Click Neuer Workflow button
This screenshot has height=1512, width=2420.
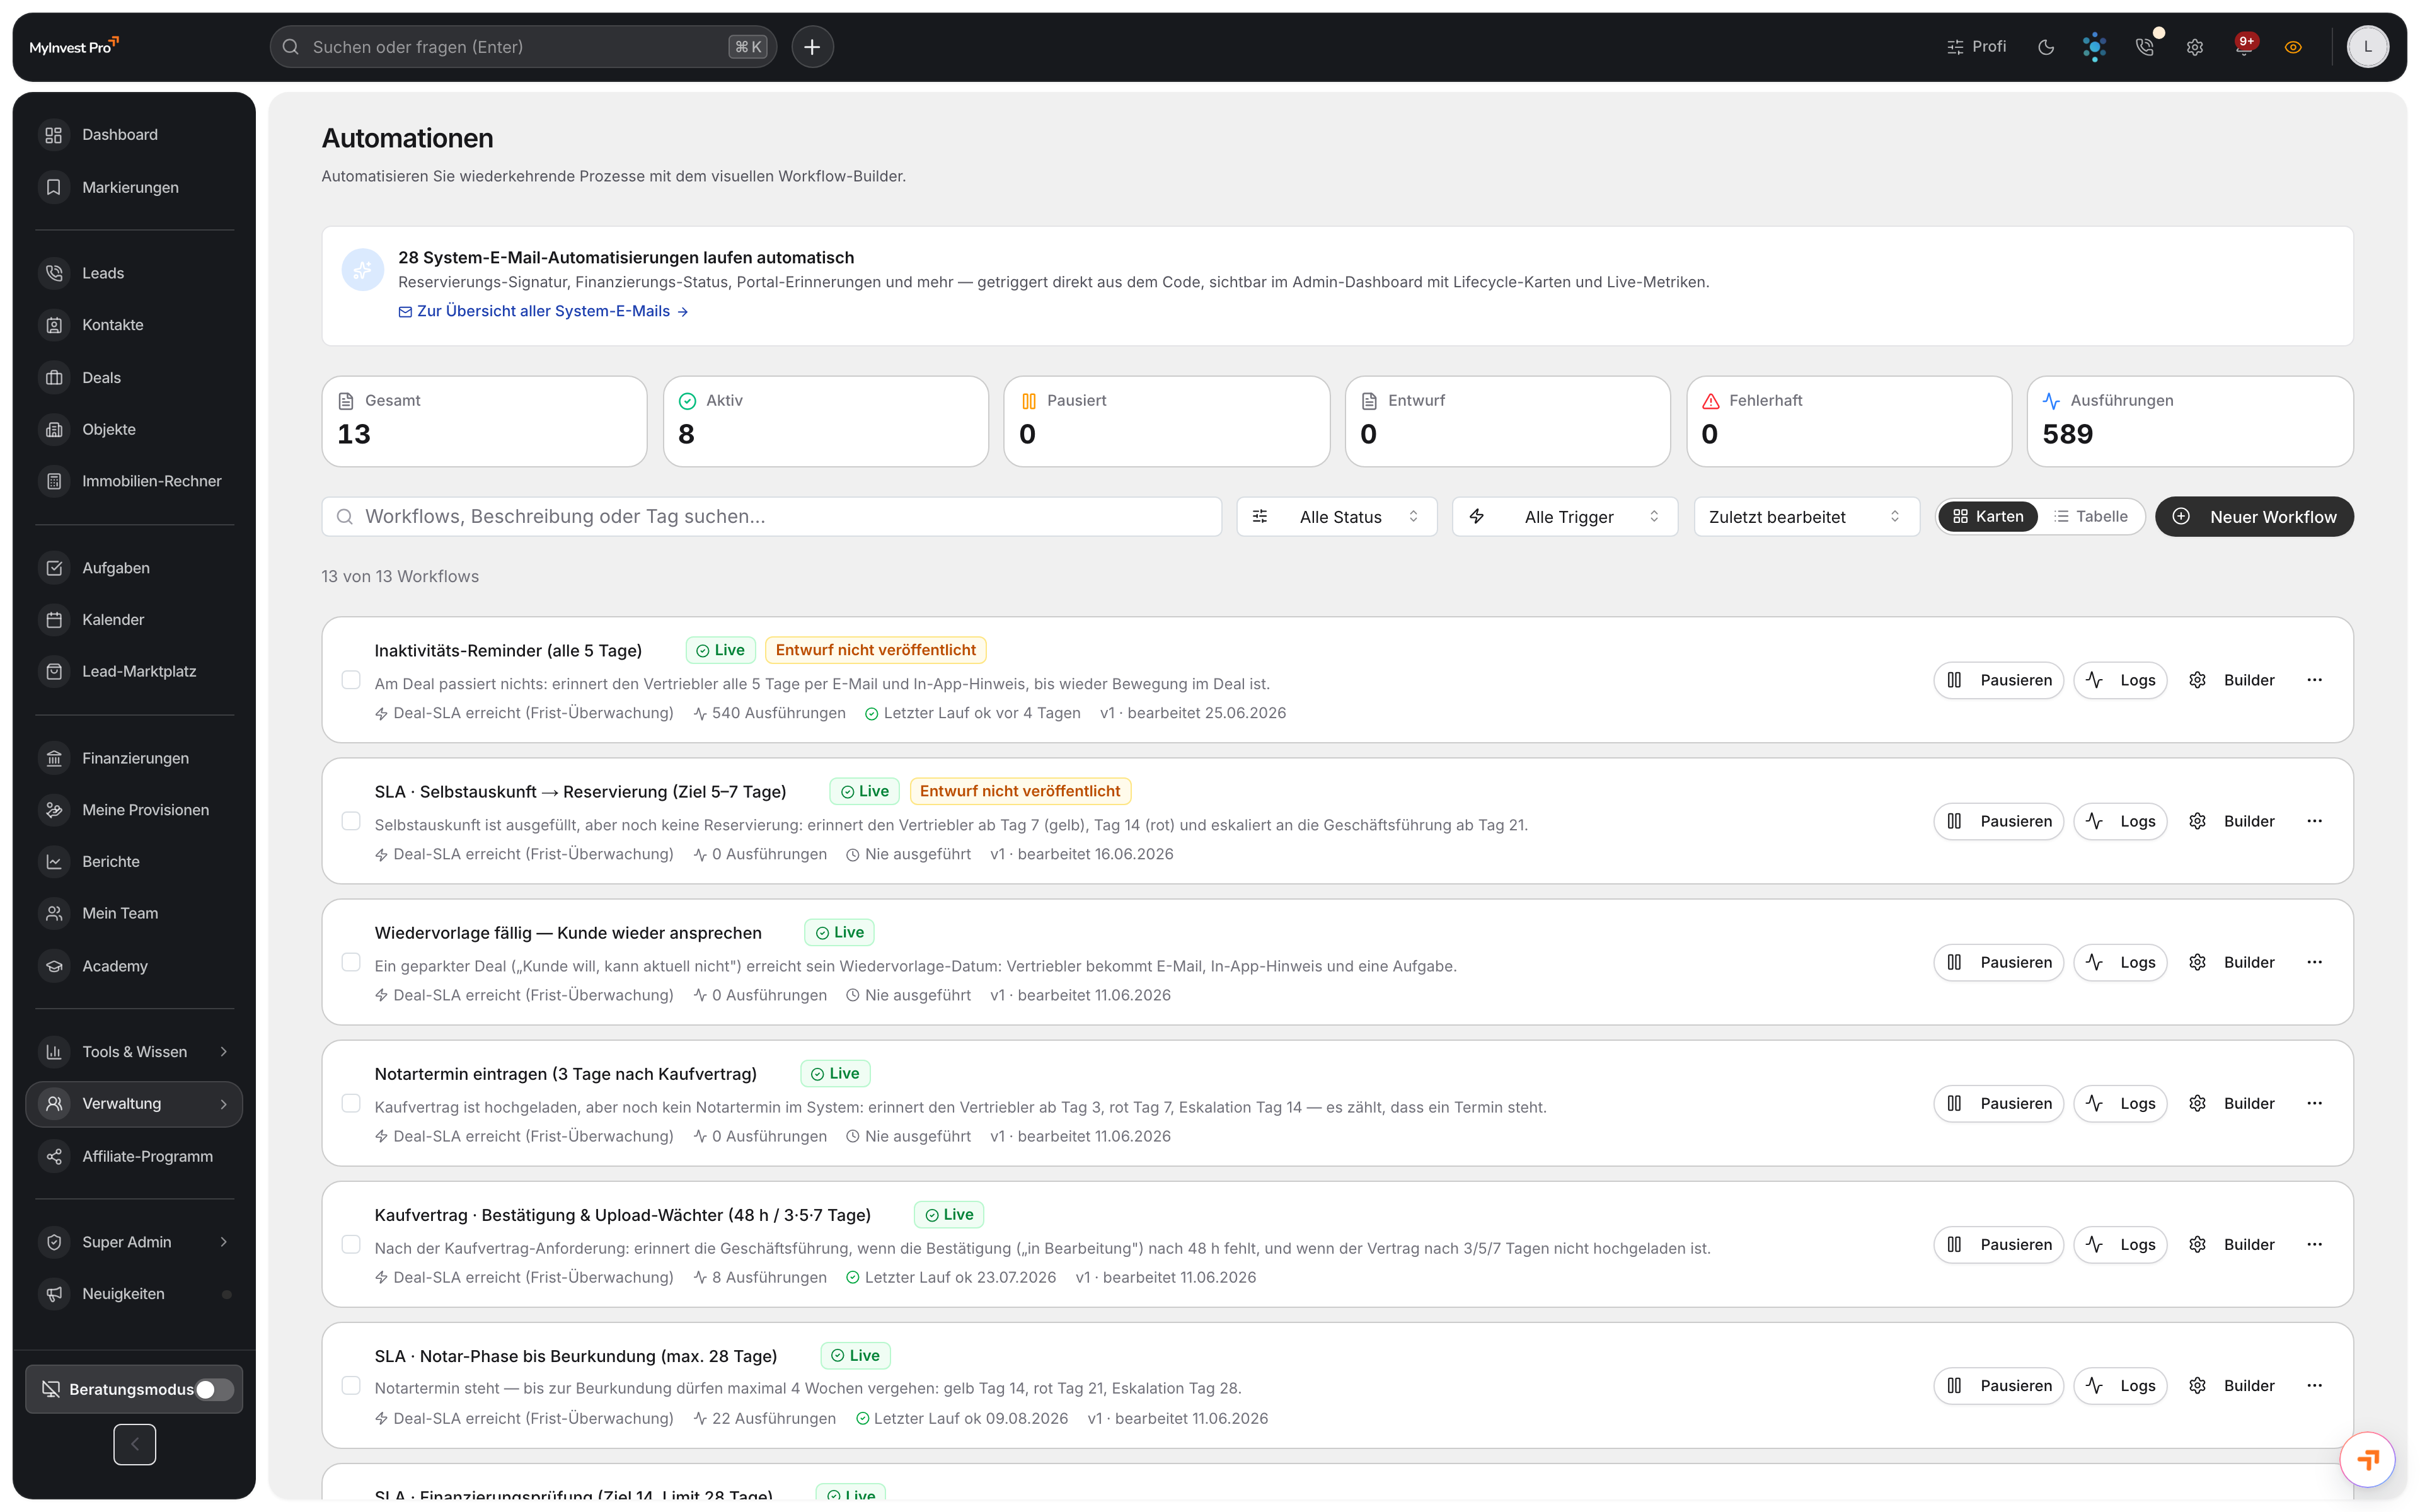[x=2254, y=517]
